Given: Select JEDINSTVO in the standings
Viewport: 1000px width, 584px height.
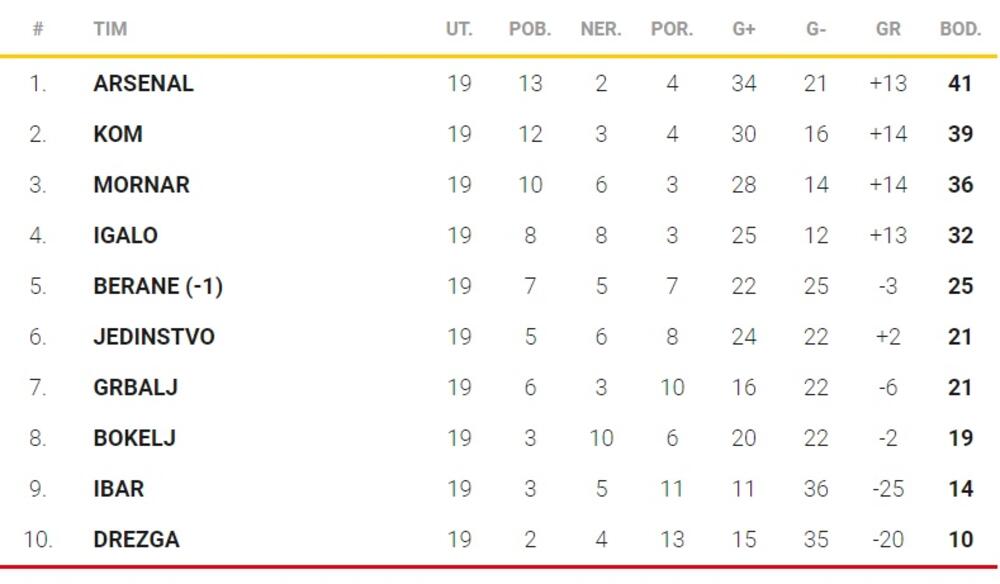Looking at the screenshot, I should click(x=153, y=337).
